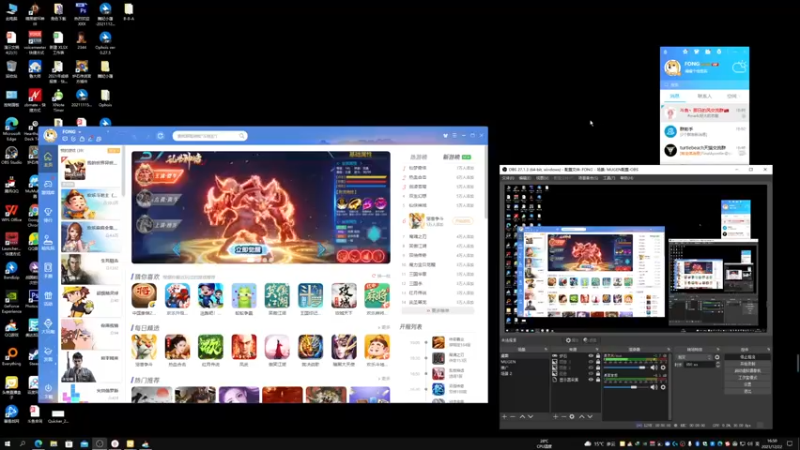This screenshot has height=450, width=800.
Task: Click the OBS transition duration spinner arrows
Action: [718, 364]
